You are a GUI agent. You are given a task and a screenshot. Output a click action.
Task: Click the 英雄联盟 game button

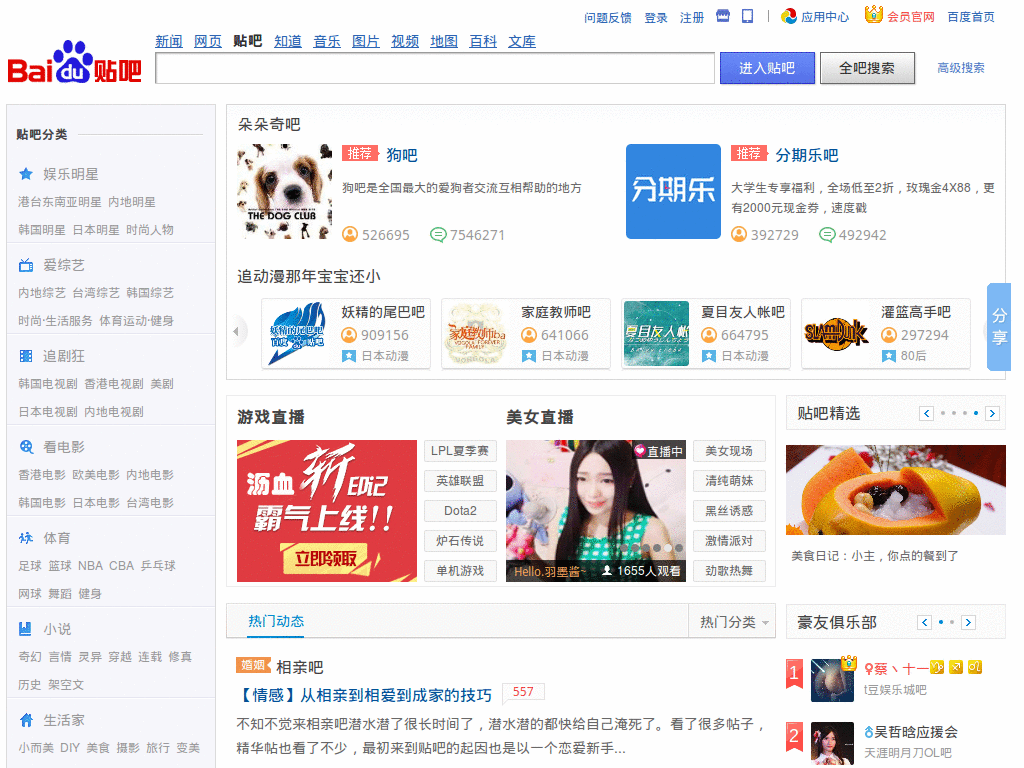point(460,481)
